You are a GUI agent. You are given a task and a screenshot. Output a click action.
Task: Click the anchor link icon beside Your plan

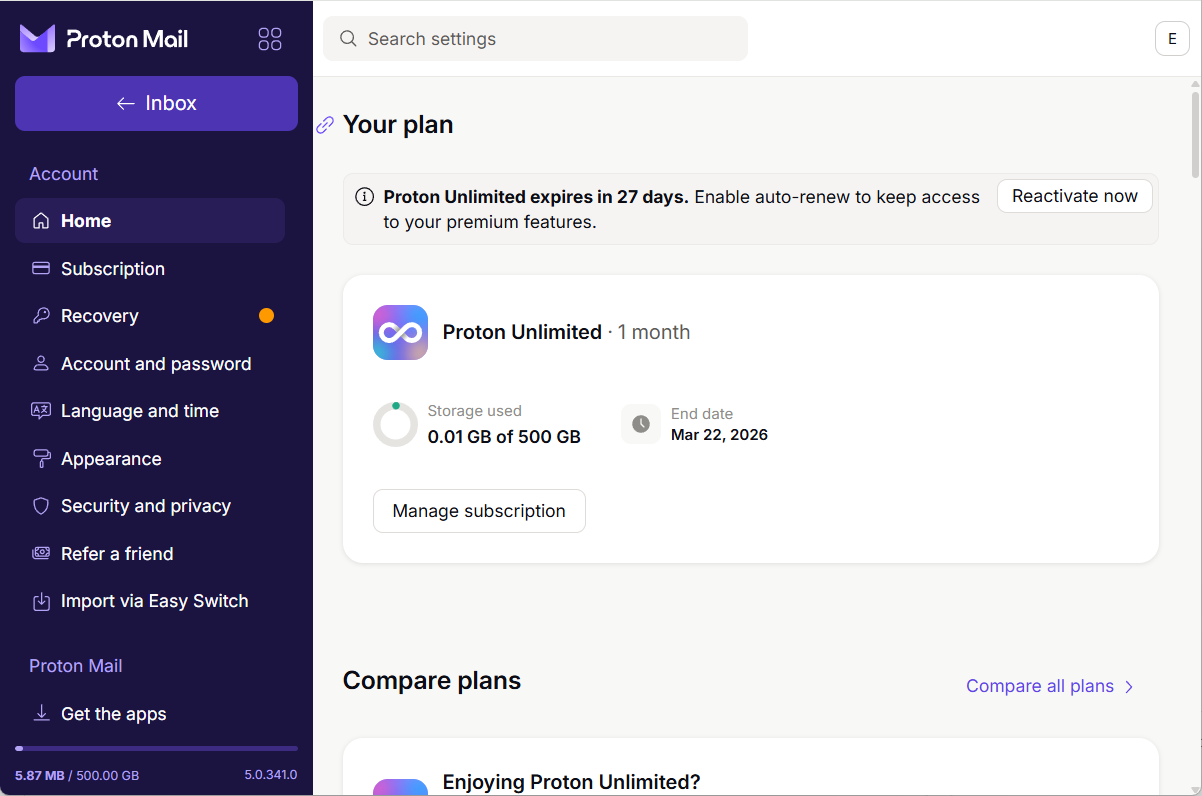click(325, 125)
